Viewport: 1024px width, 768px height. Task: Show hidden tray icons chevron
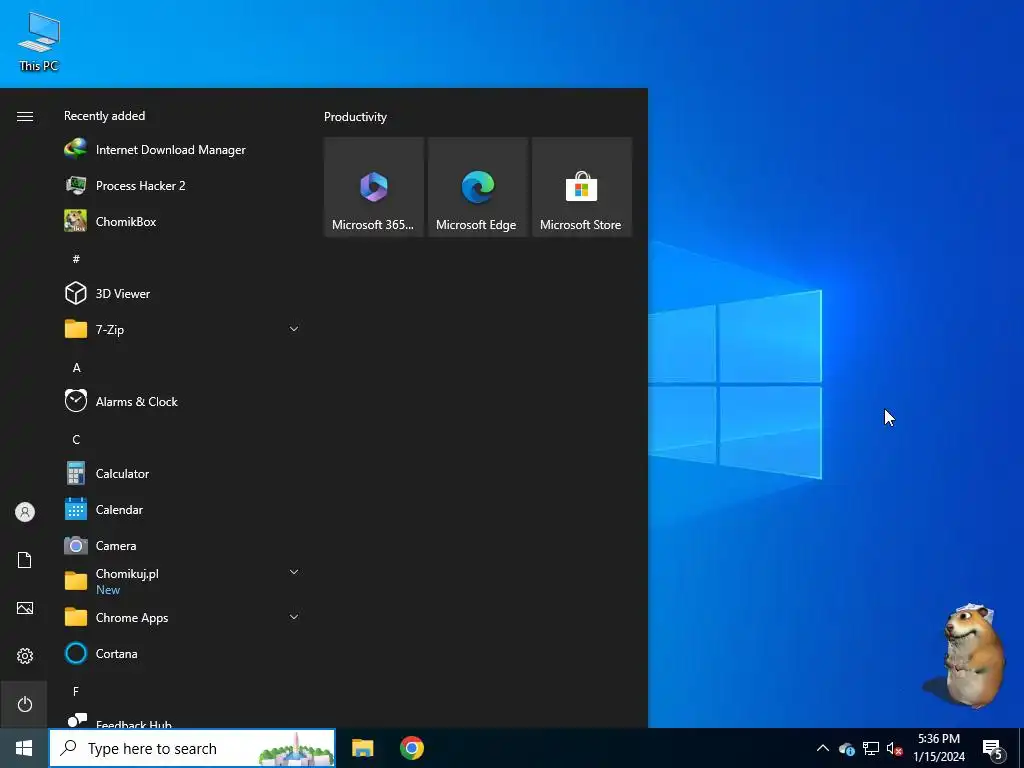click(x=823, y=748)
